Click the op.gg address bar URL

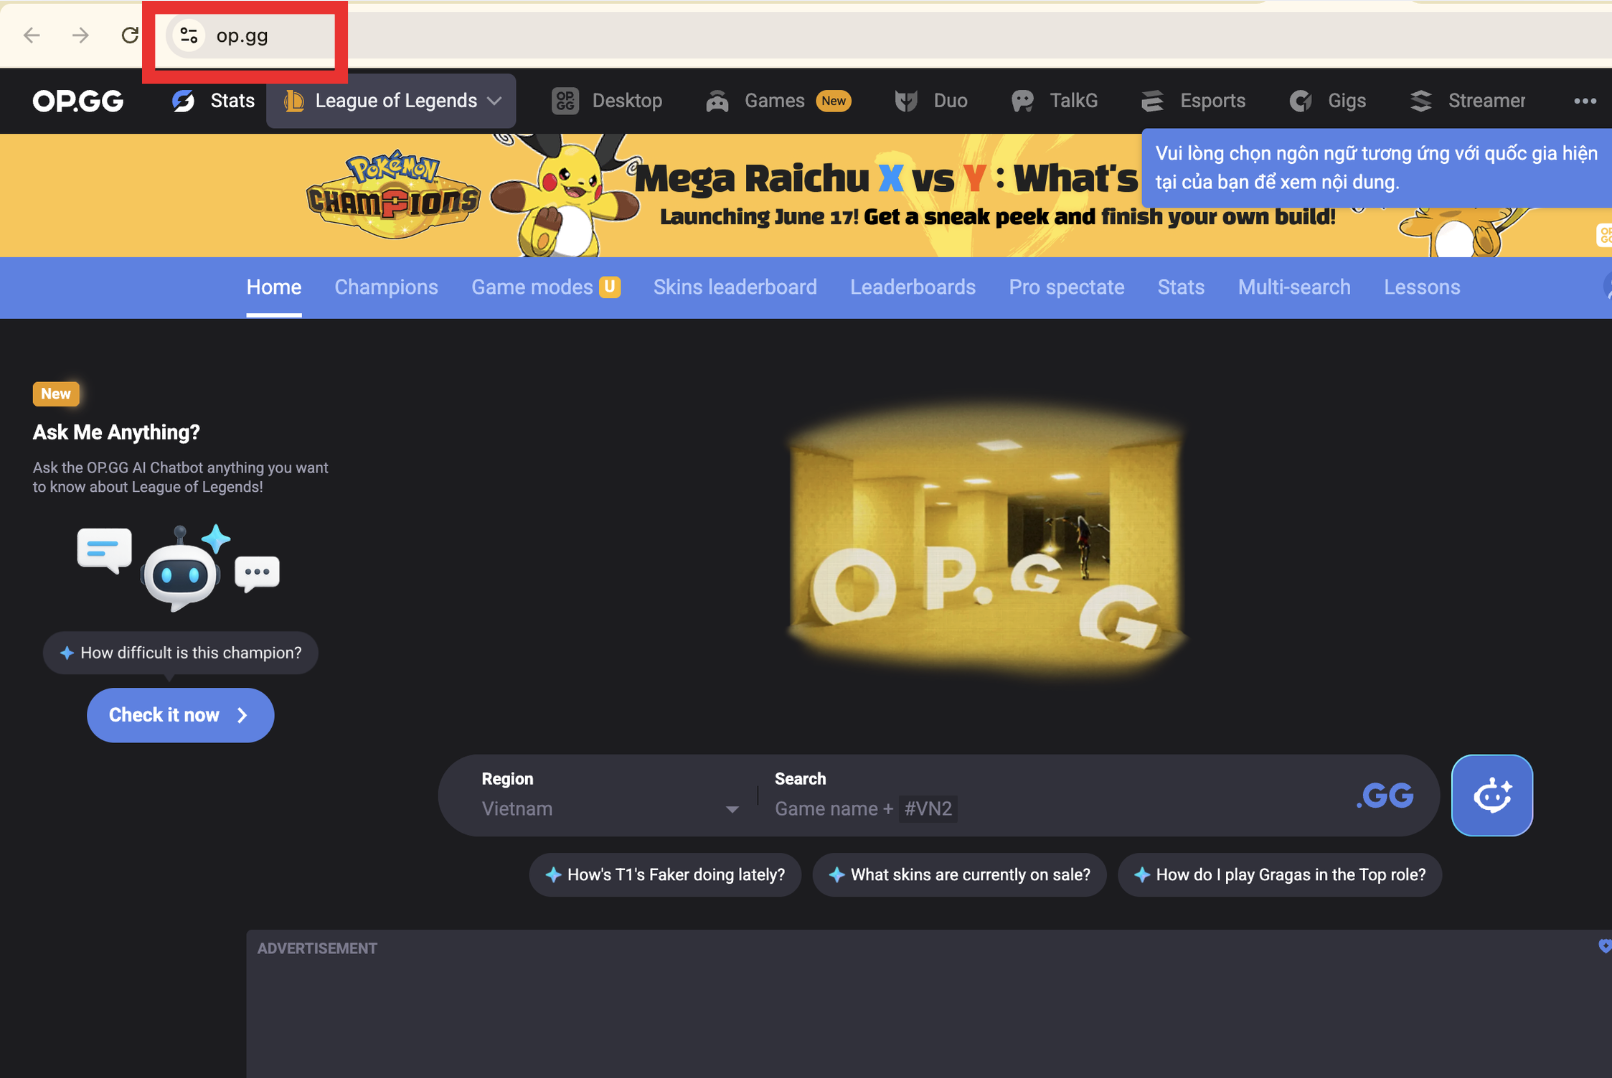tap(242, 36)
